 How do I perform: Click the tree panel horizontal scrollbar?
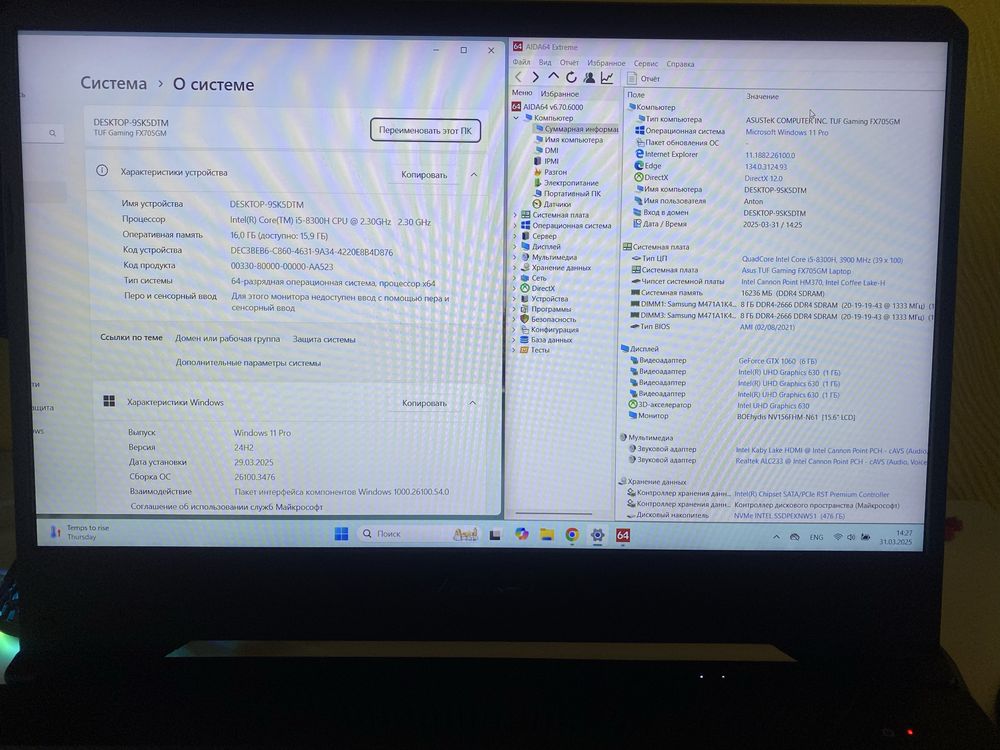[x=554, y=513]
